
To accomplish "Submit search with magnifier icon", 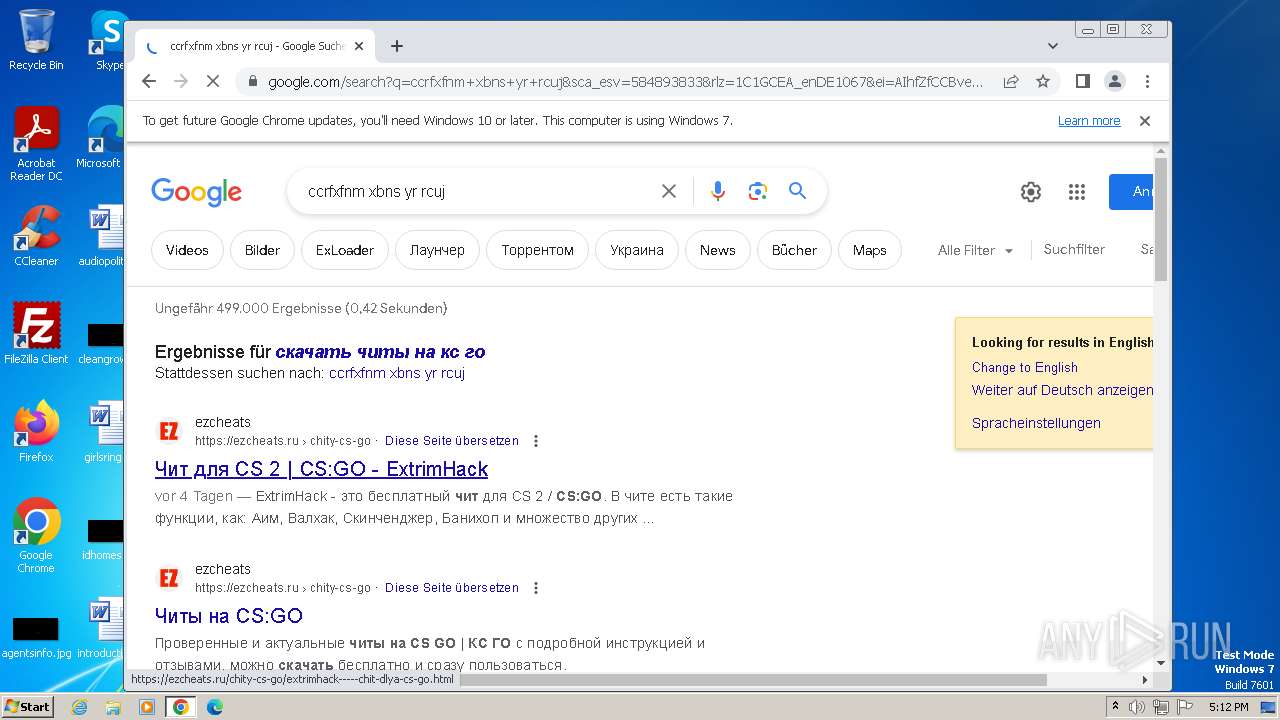I will point(797,191).
